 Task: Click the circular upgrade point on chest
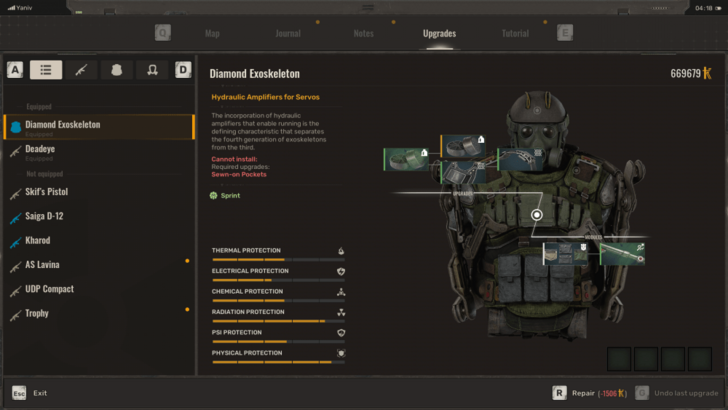pyautogui.click(x=537, y=215)
